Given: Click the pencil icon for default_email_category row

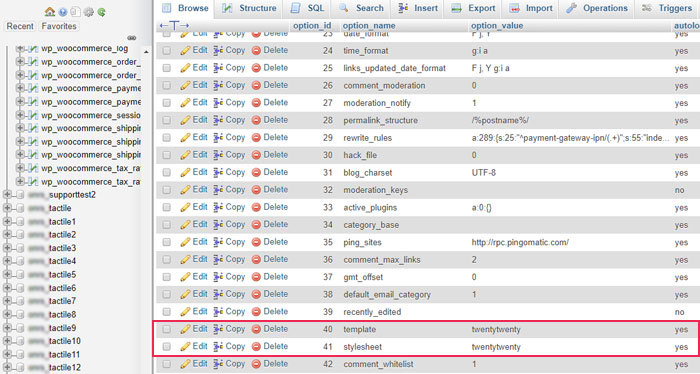Looking at the screenshot, I should pyautogui.click(x=185, y=294).
